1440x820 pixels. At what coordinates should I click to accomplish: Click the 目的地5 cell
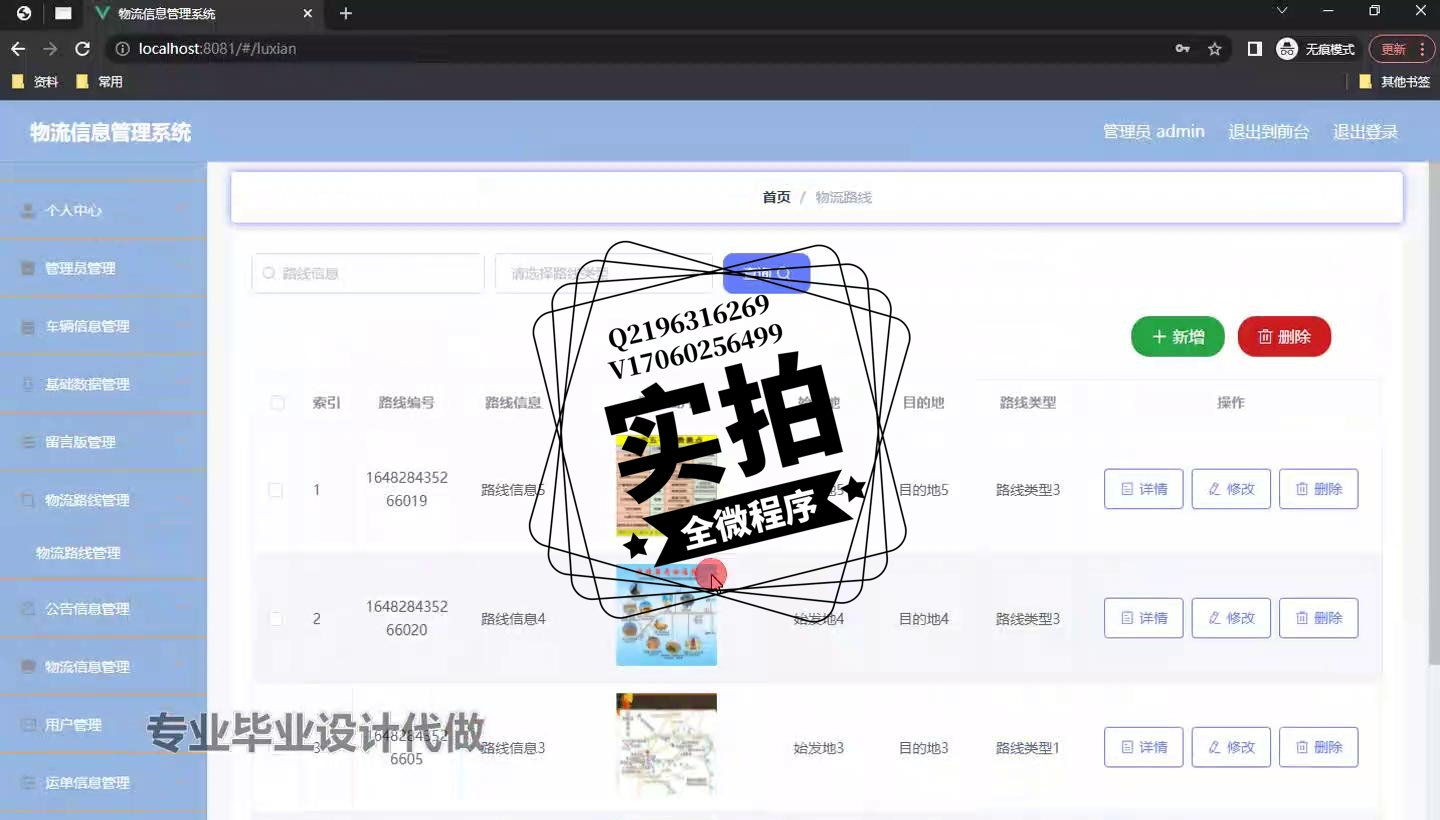pyautogui.click(x=923, y=490)
